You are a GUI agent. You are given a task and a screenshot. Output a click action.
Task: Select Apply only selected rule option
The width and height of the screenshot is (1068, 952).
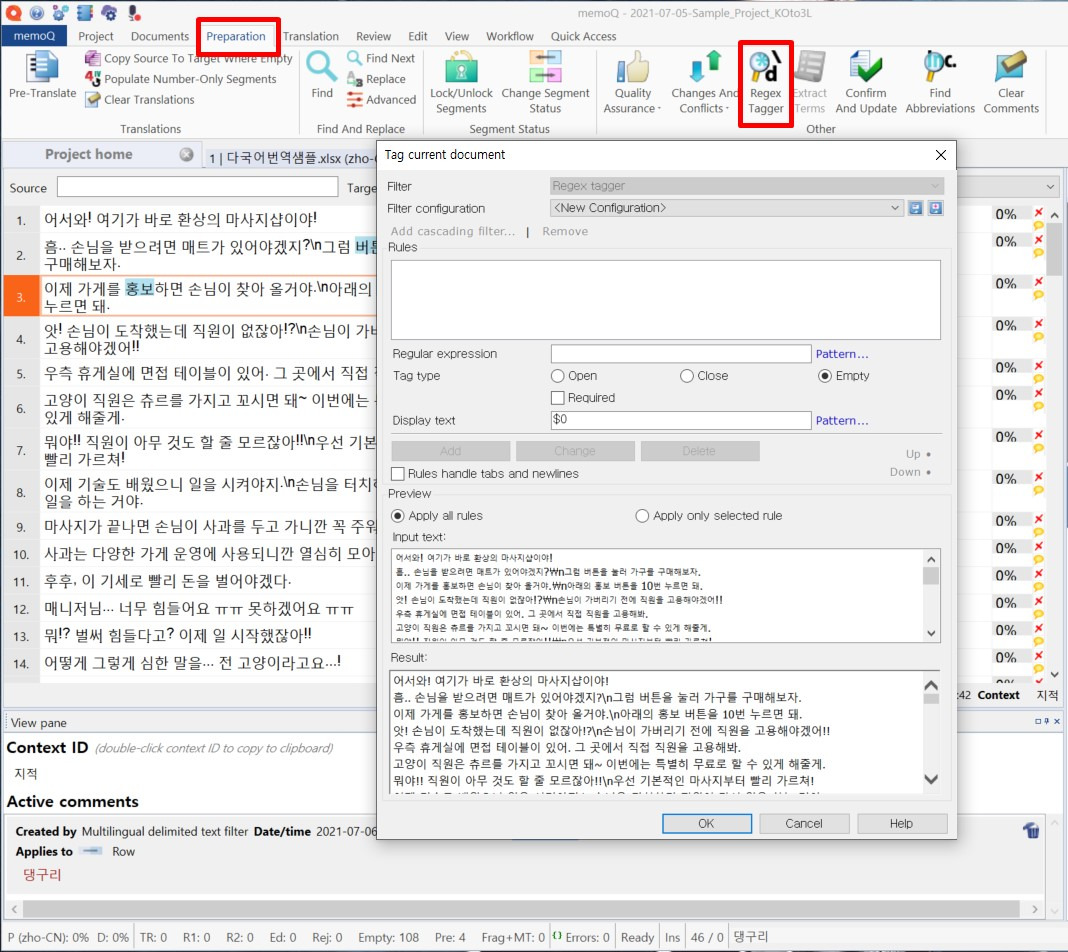point(642,515)
